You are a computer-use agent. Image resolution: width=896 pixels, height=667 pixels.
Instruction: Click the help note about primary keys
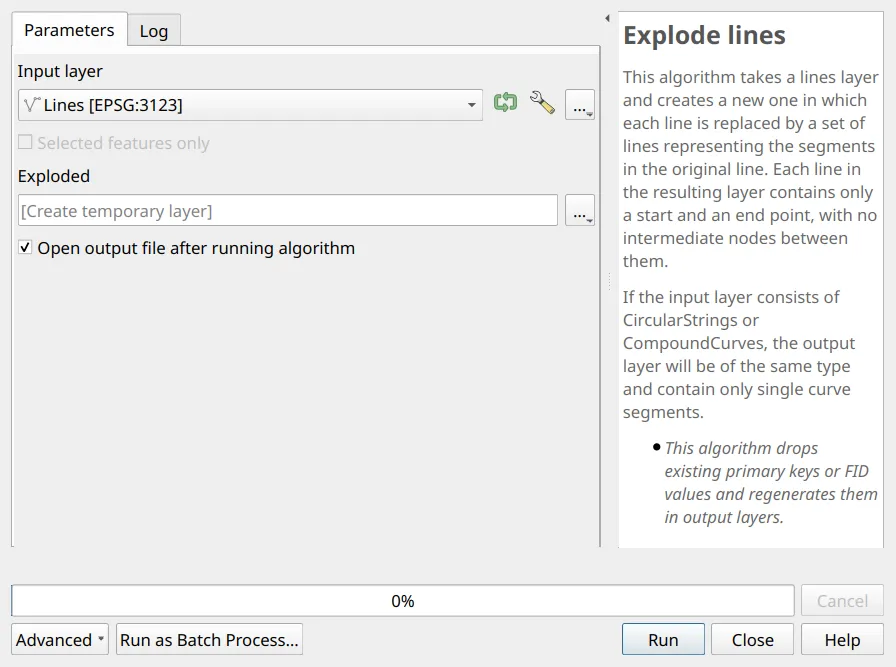(x=771, y=482)
